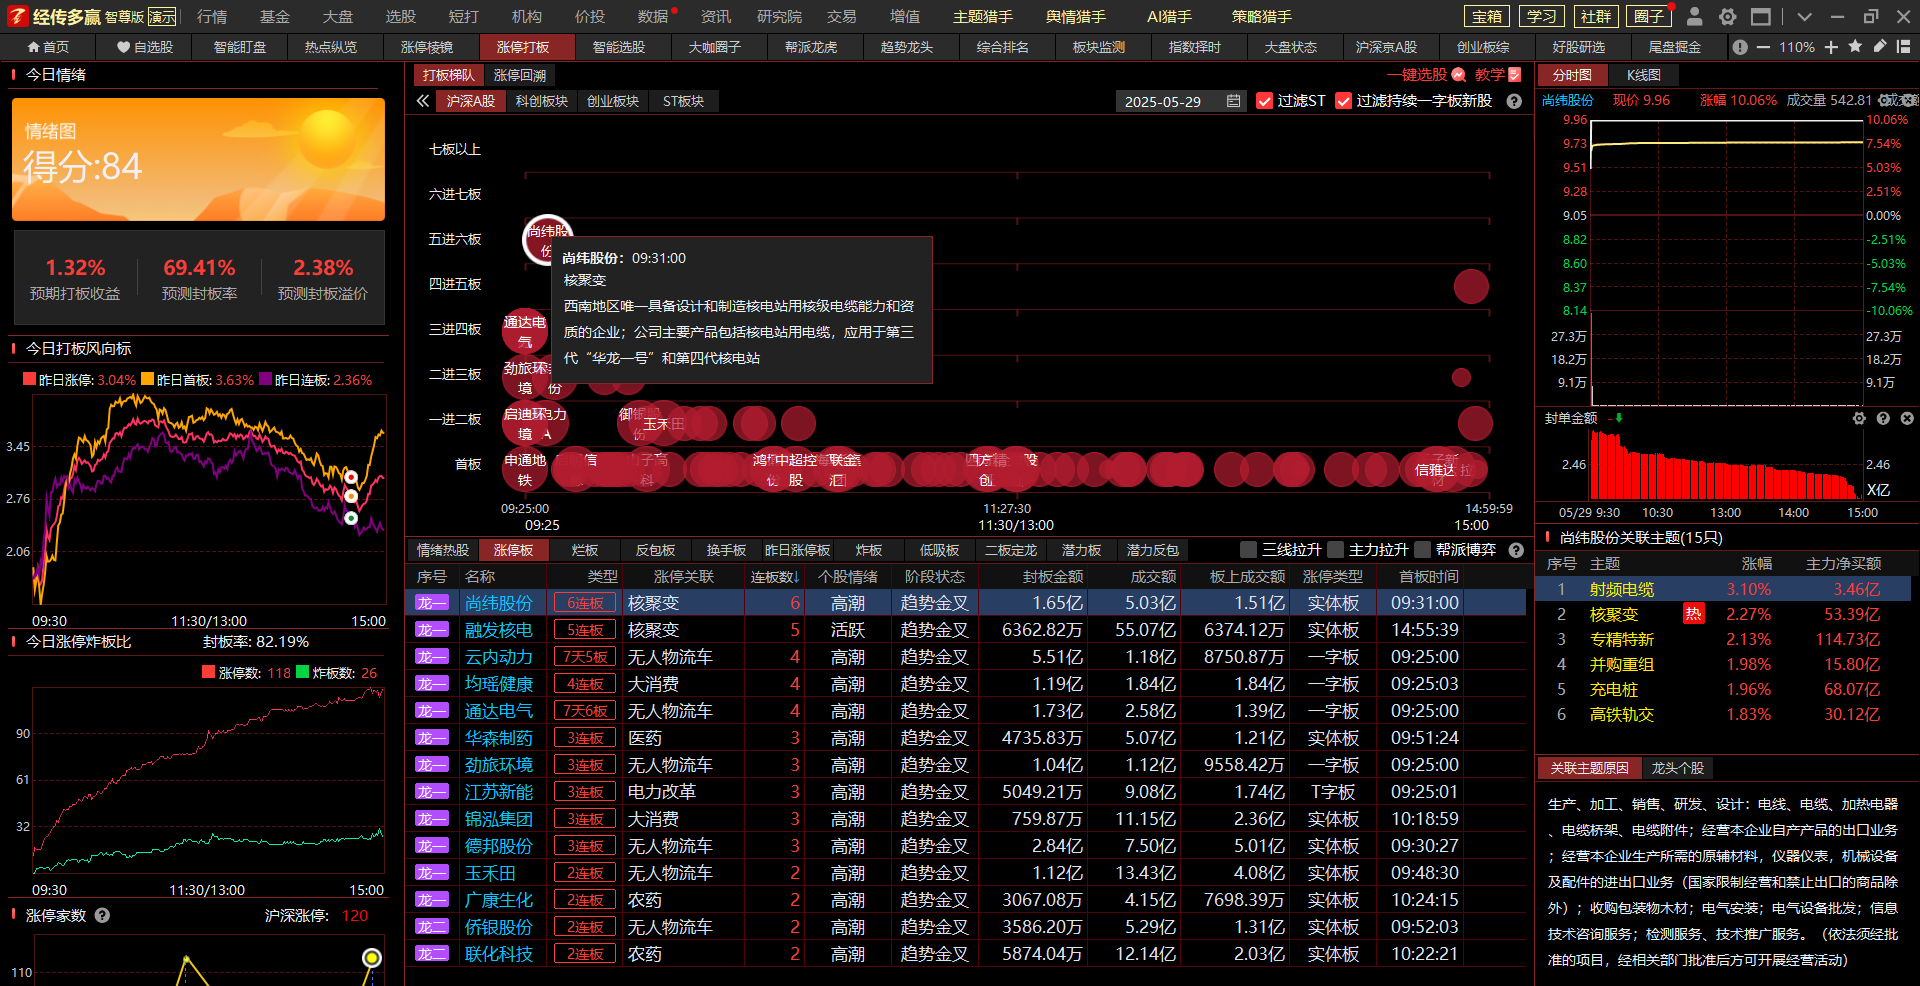1920x986 pixels.
Task: Uncheck 过滤持续一字板新股 checkbox
Action: [x=1344, y=101]
